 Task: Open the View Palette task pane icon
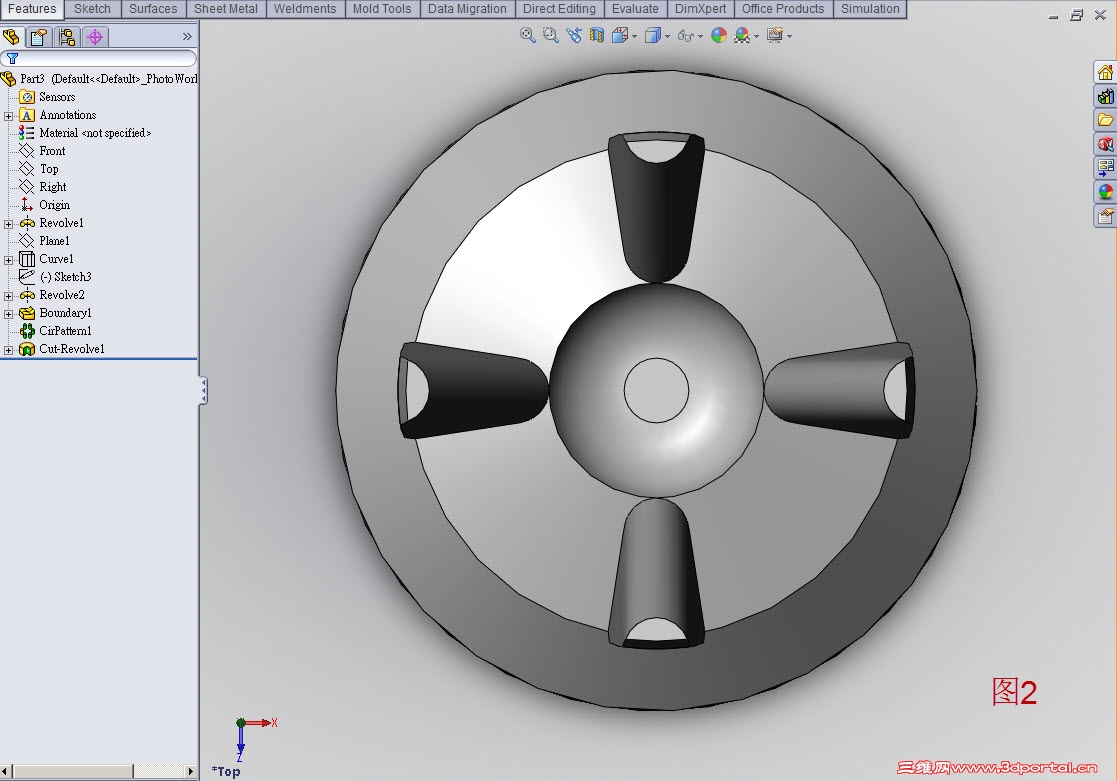point(1105,167)
